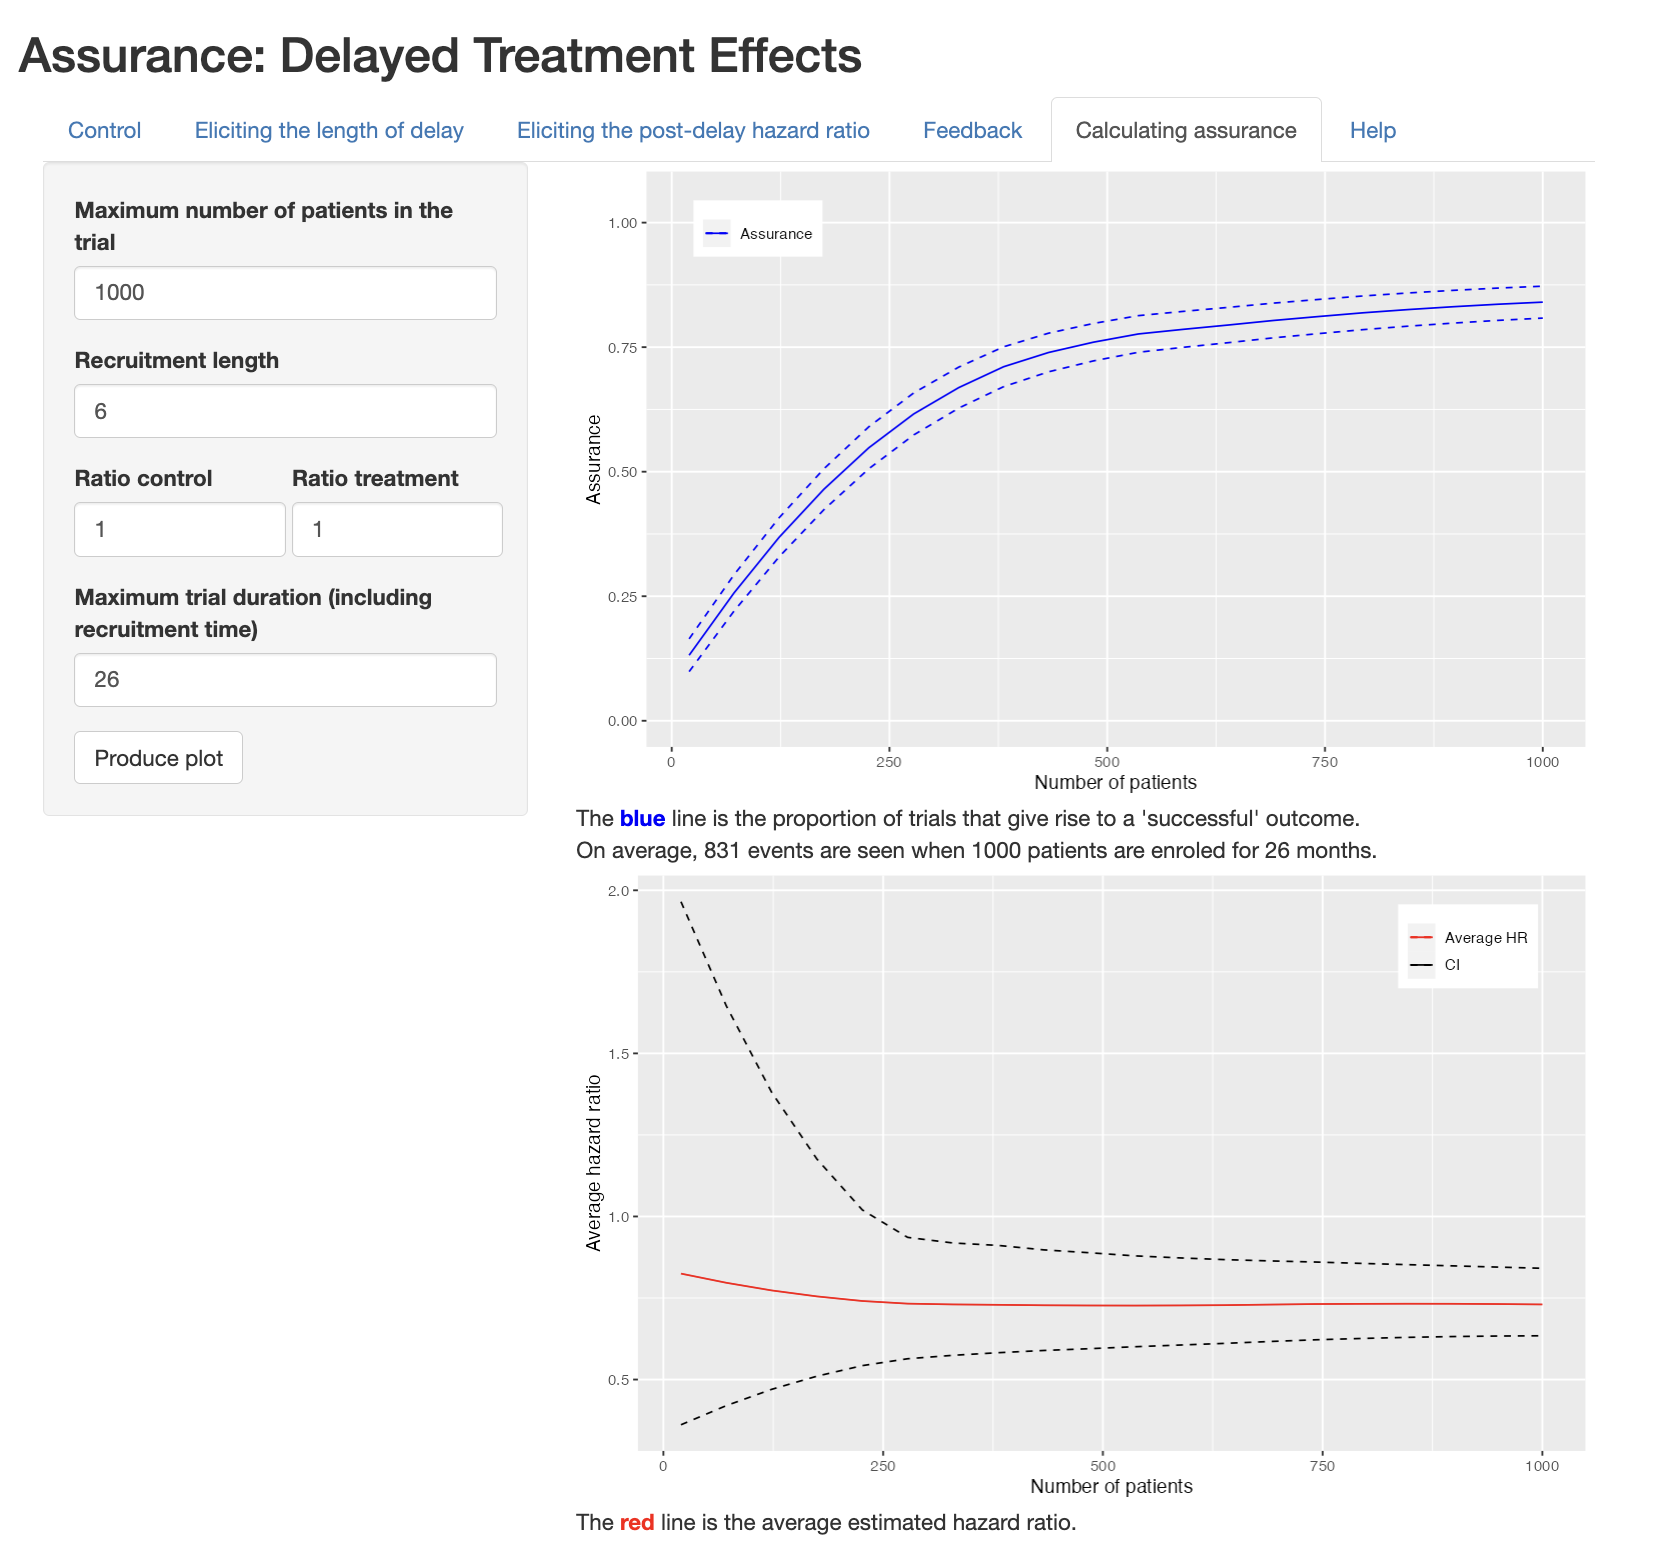Click the bold blue word in caption
Screen dimensions: 1665x1555
click(642, 818)
